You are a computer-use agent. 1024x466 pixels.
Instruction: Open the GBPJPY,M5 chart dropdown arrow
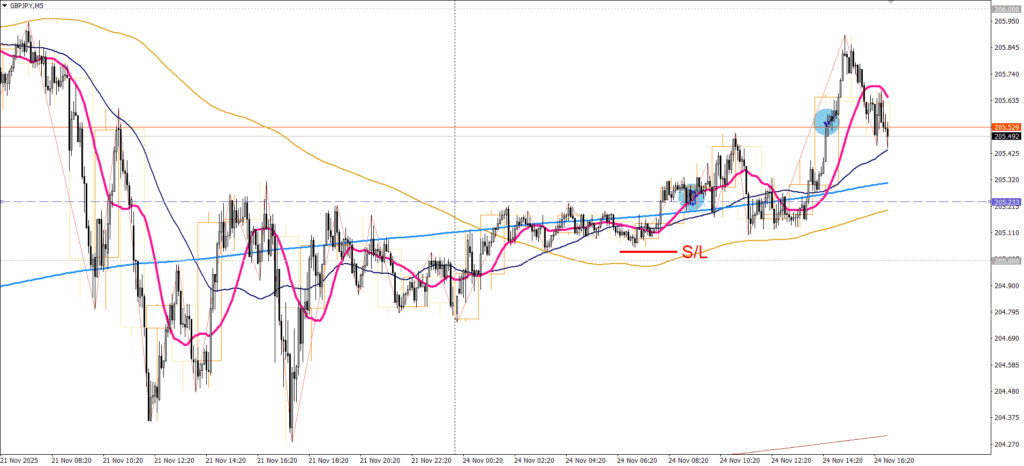(4, 6)
